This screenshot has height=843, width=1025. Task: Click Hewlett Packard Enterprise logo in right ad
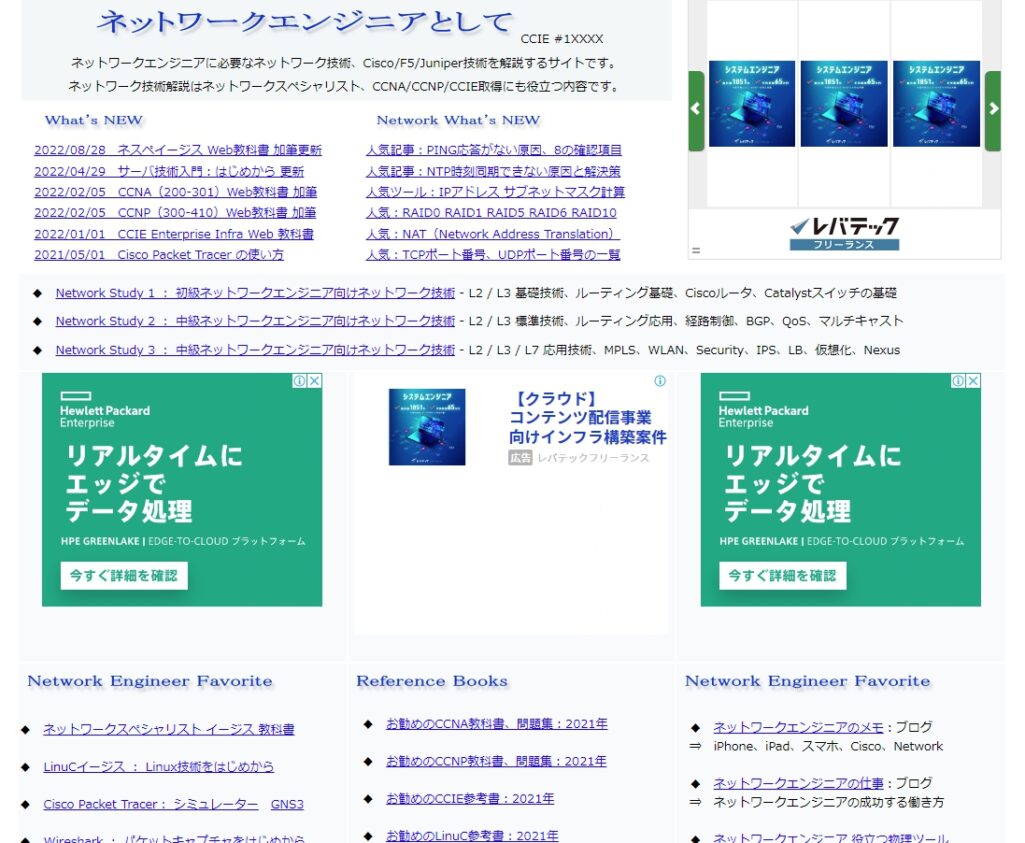pyautogui.click(x=764, y=410)
